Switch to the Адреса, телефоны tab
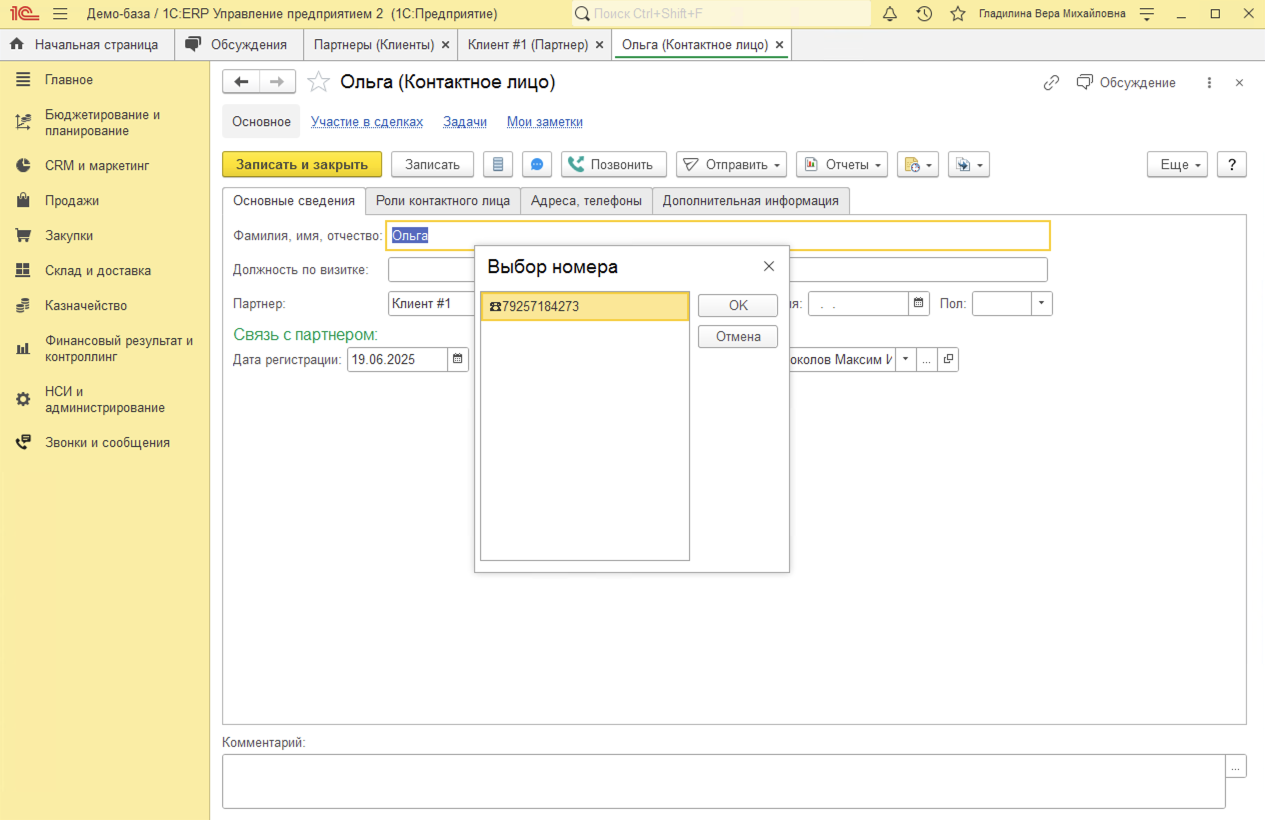The image size is (1265, 820). click(586, 201)
